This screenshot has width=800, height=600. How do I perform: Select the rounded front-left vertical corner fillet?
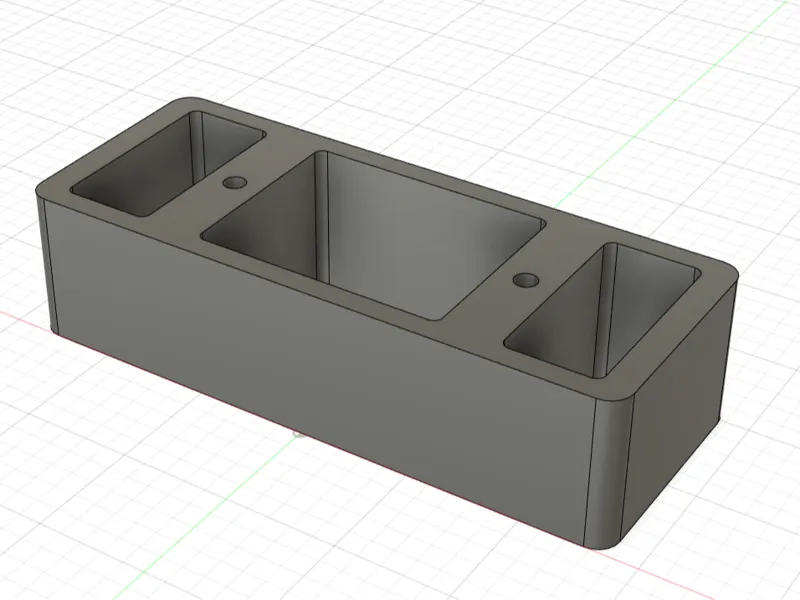[45, 265]
